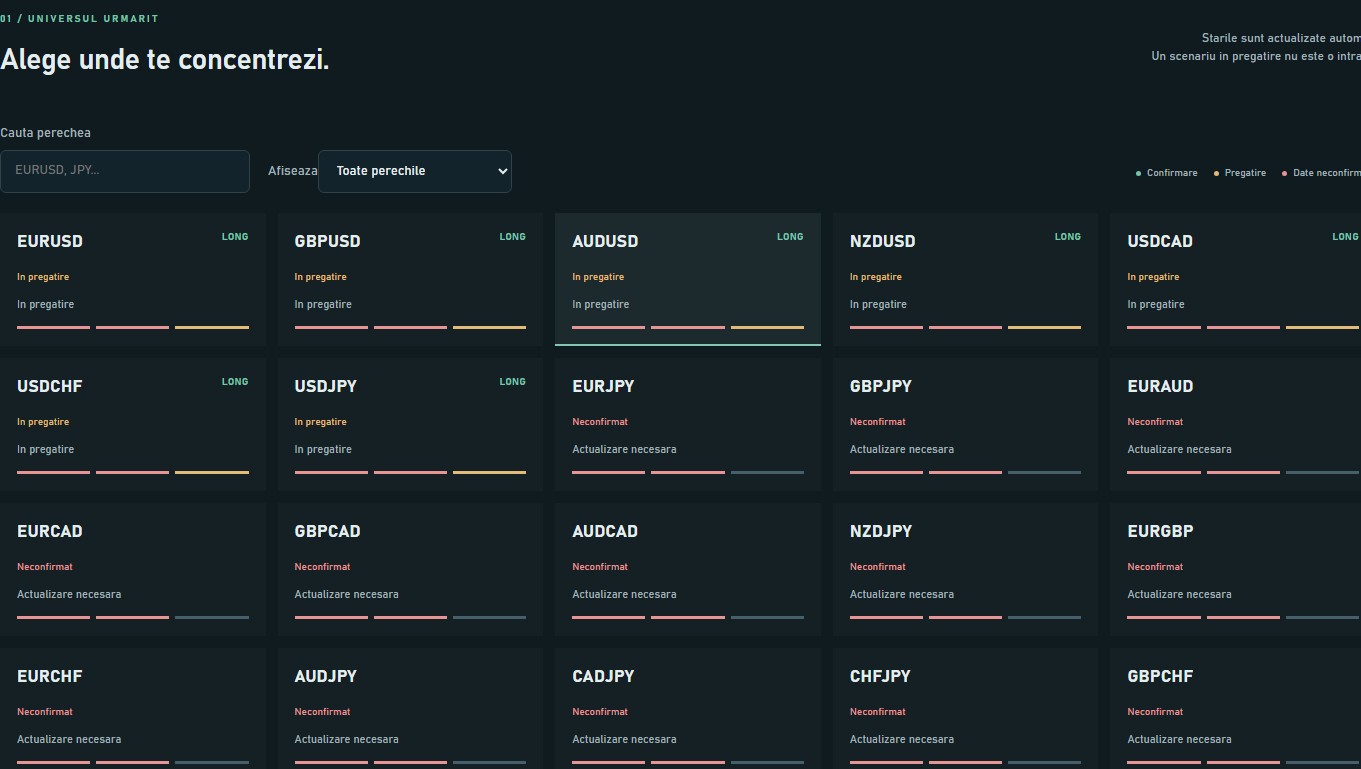The height and width of the screenshot is (769, 1361).
Task: Click the LONG badge on EURUSD
Action: point(235,237)
